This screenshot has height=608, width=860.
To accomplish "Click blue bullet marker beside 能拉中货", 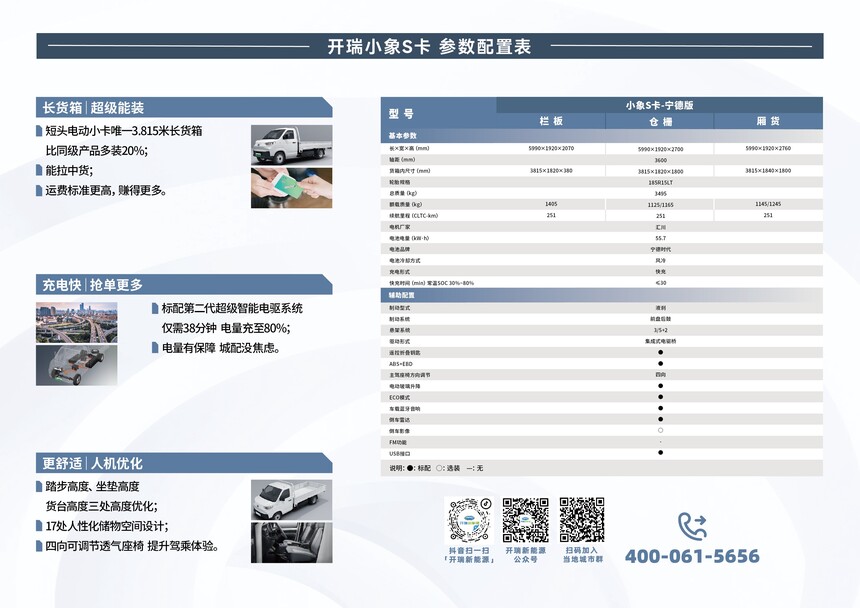I will coord(39,171).
